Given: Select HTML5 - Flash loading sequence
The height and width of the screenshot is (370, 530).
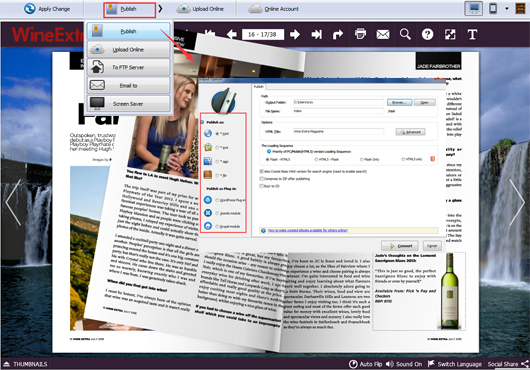Looking at the screenshot, I should click(316, 159).
